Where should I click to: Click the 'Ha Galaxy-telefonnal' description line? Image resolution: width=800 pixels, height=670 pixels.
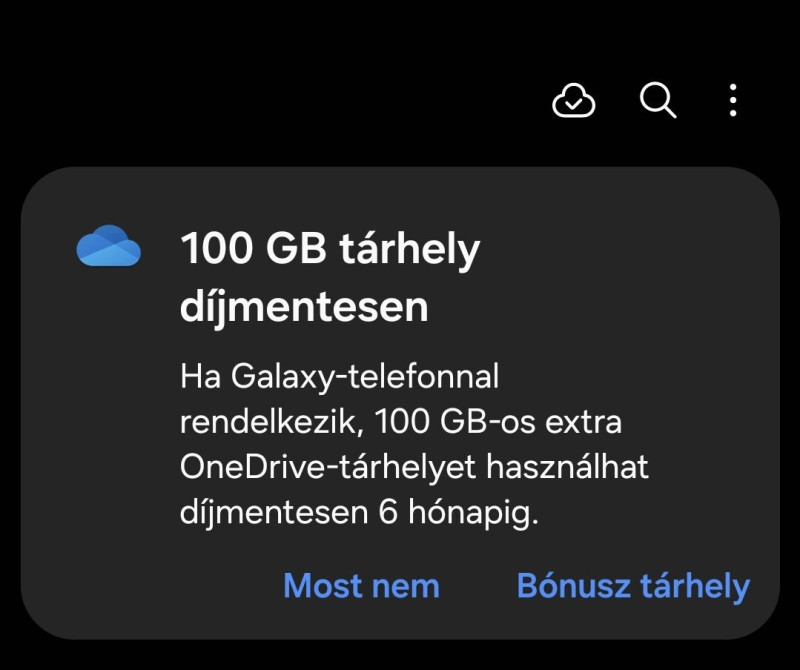[339, 377]
